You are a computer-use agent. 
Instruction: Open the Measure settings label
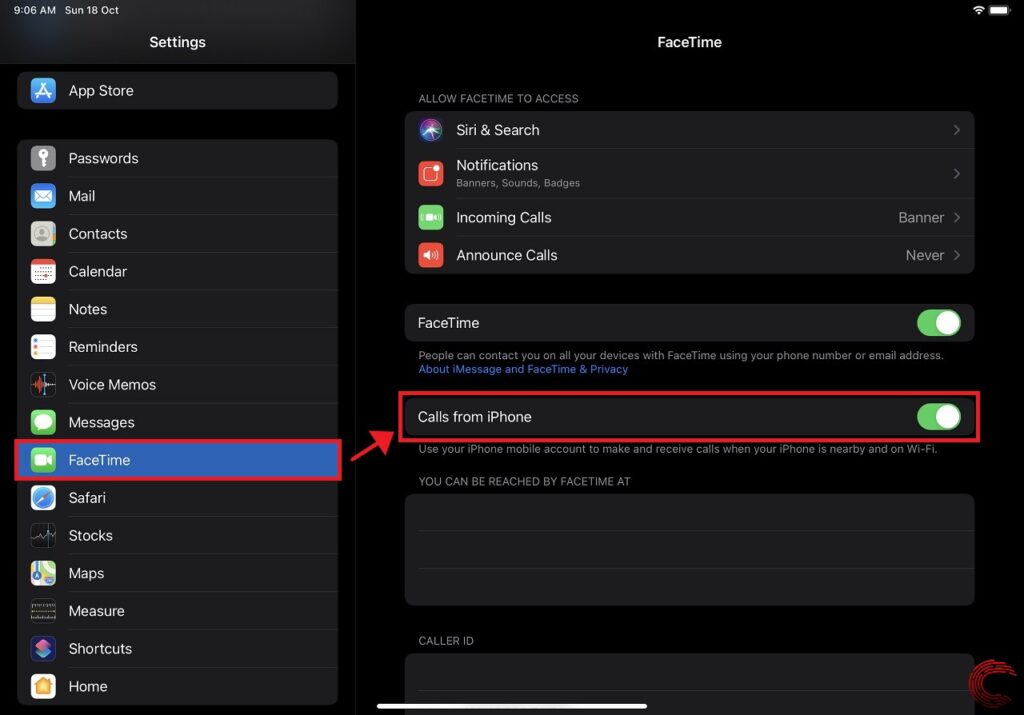pyautogui.click(x=97, y=611)
